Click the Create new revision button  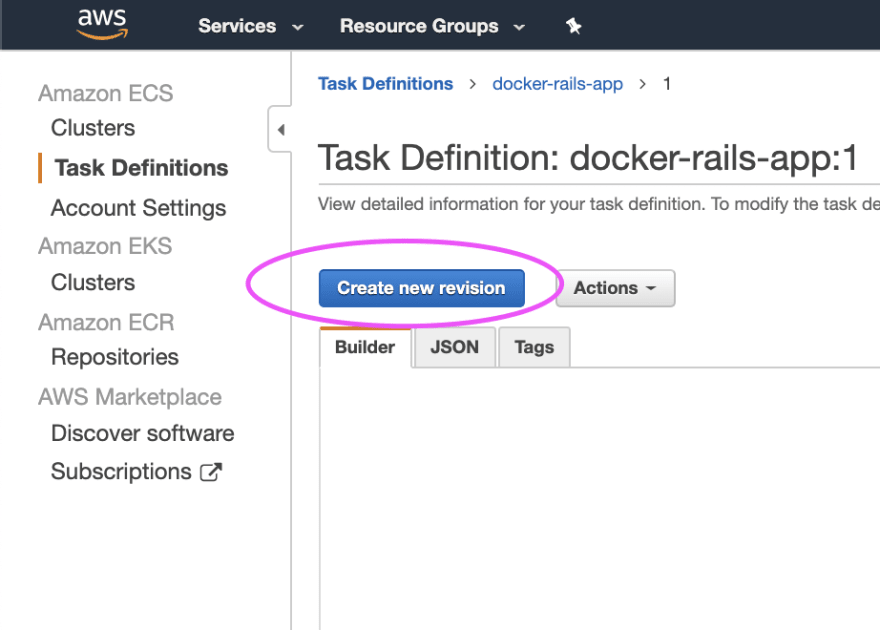[x=421, y=288]
